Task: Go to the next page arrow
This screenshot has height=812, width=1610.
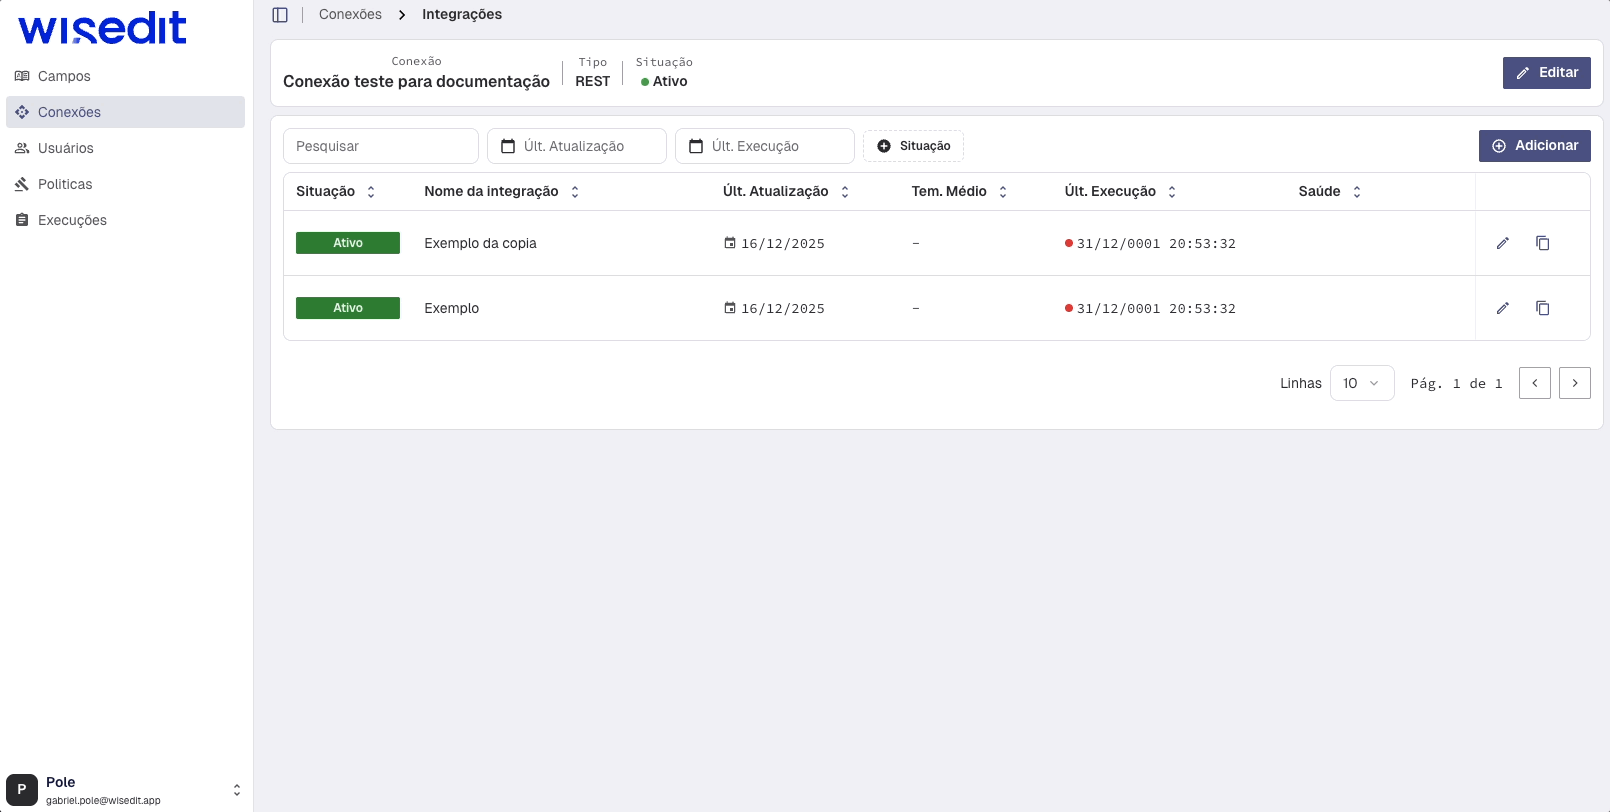Action: [x=1574, y=383]
